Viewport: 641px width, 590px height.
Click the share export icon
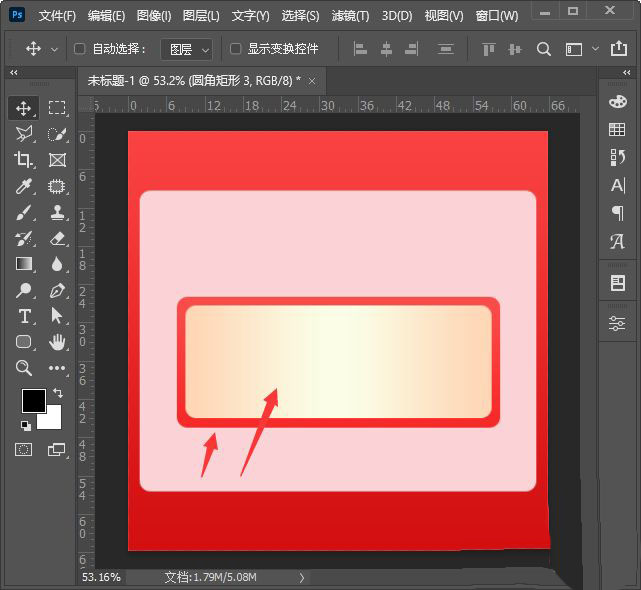(x=619, y=48)
